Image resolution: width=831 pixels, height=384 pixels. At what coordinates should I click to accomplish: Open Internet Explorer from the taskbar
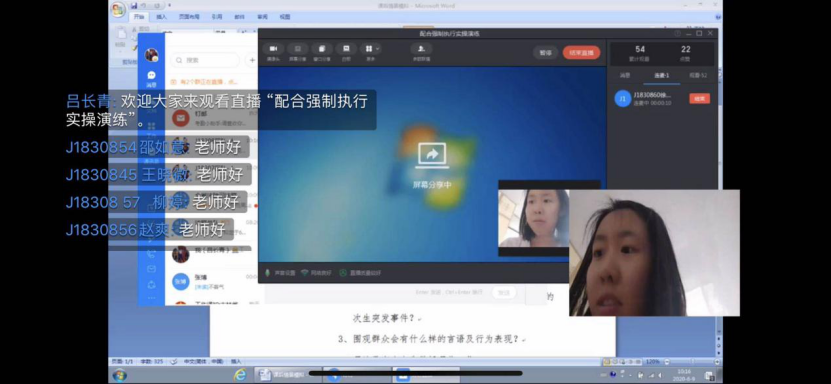[x=240, y=375]
